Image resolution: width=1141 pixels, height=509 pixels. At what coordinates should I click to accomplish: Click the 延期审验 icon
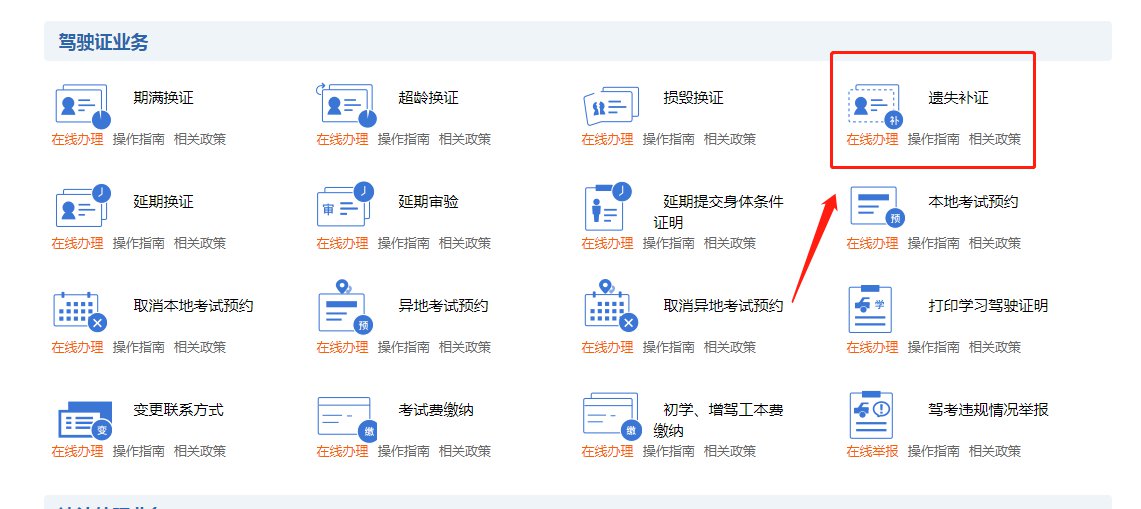346,204
